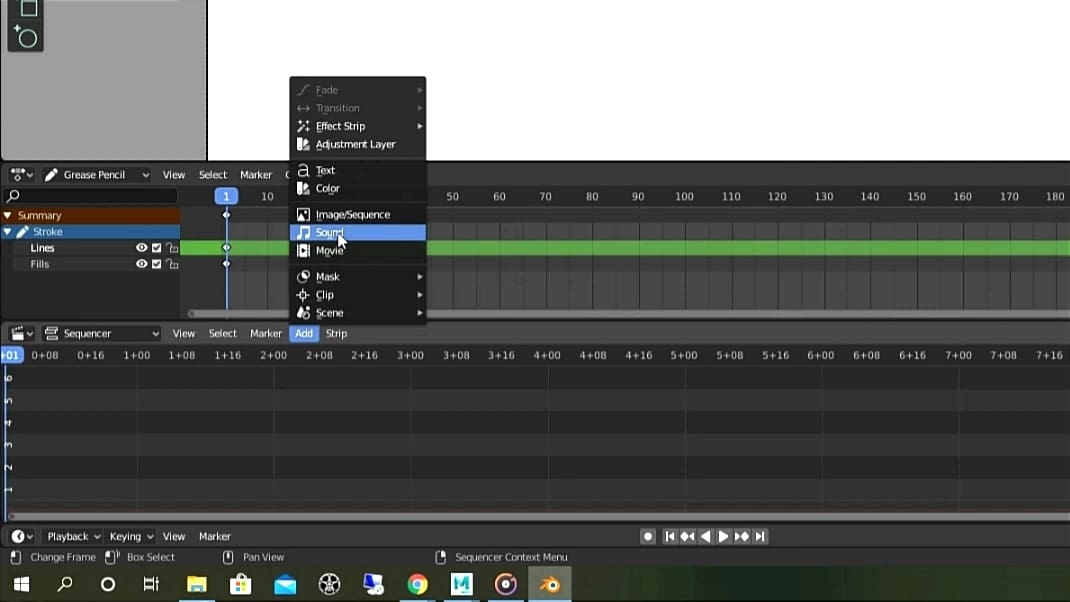Viewport: 1070px width, 602px height.
Task: Toggle the auto keying record button
Action: [648, 536]
